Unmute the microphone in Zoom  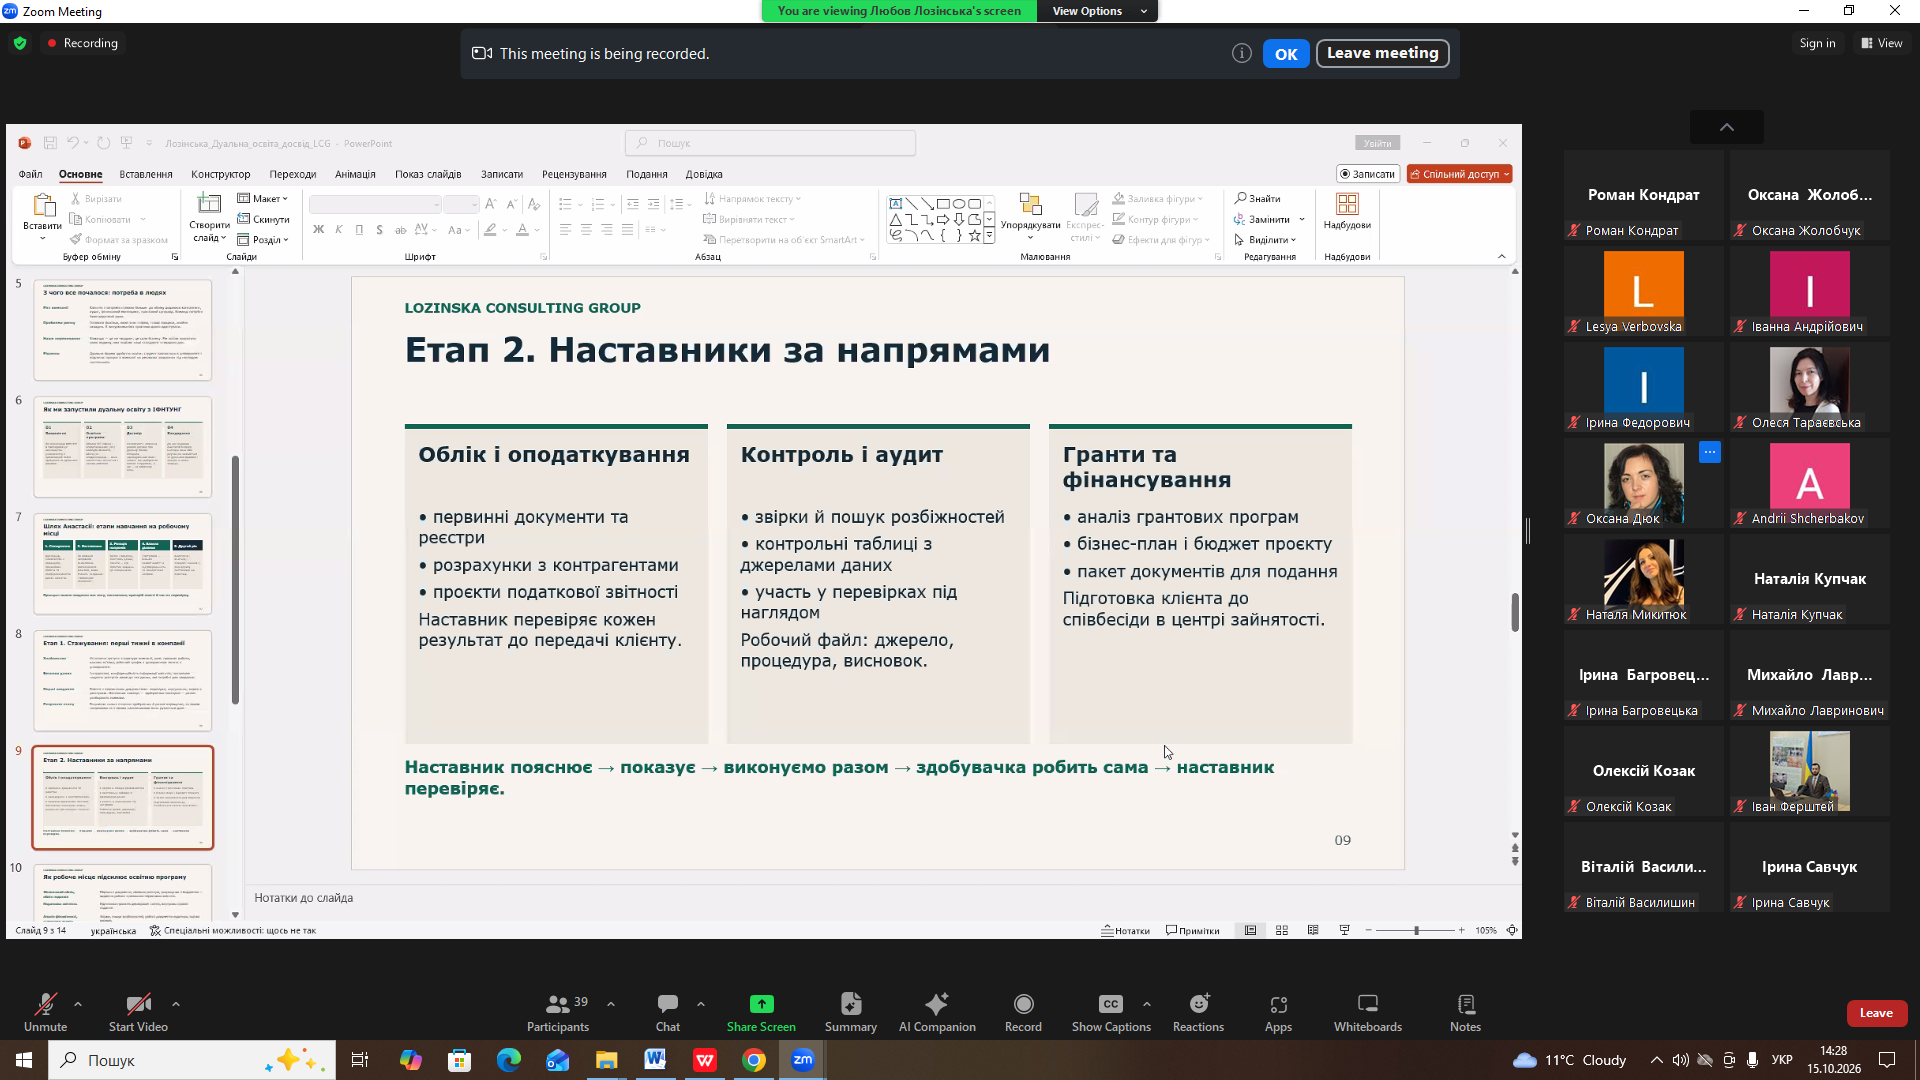[45, 1012]
